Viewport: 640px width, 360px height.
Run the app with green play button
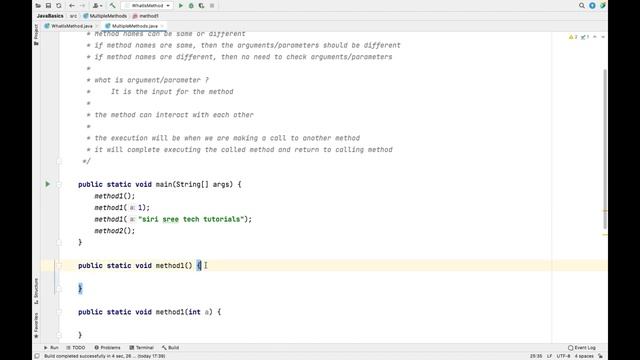tap(181, 5)
